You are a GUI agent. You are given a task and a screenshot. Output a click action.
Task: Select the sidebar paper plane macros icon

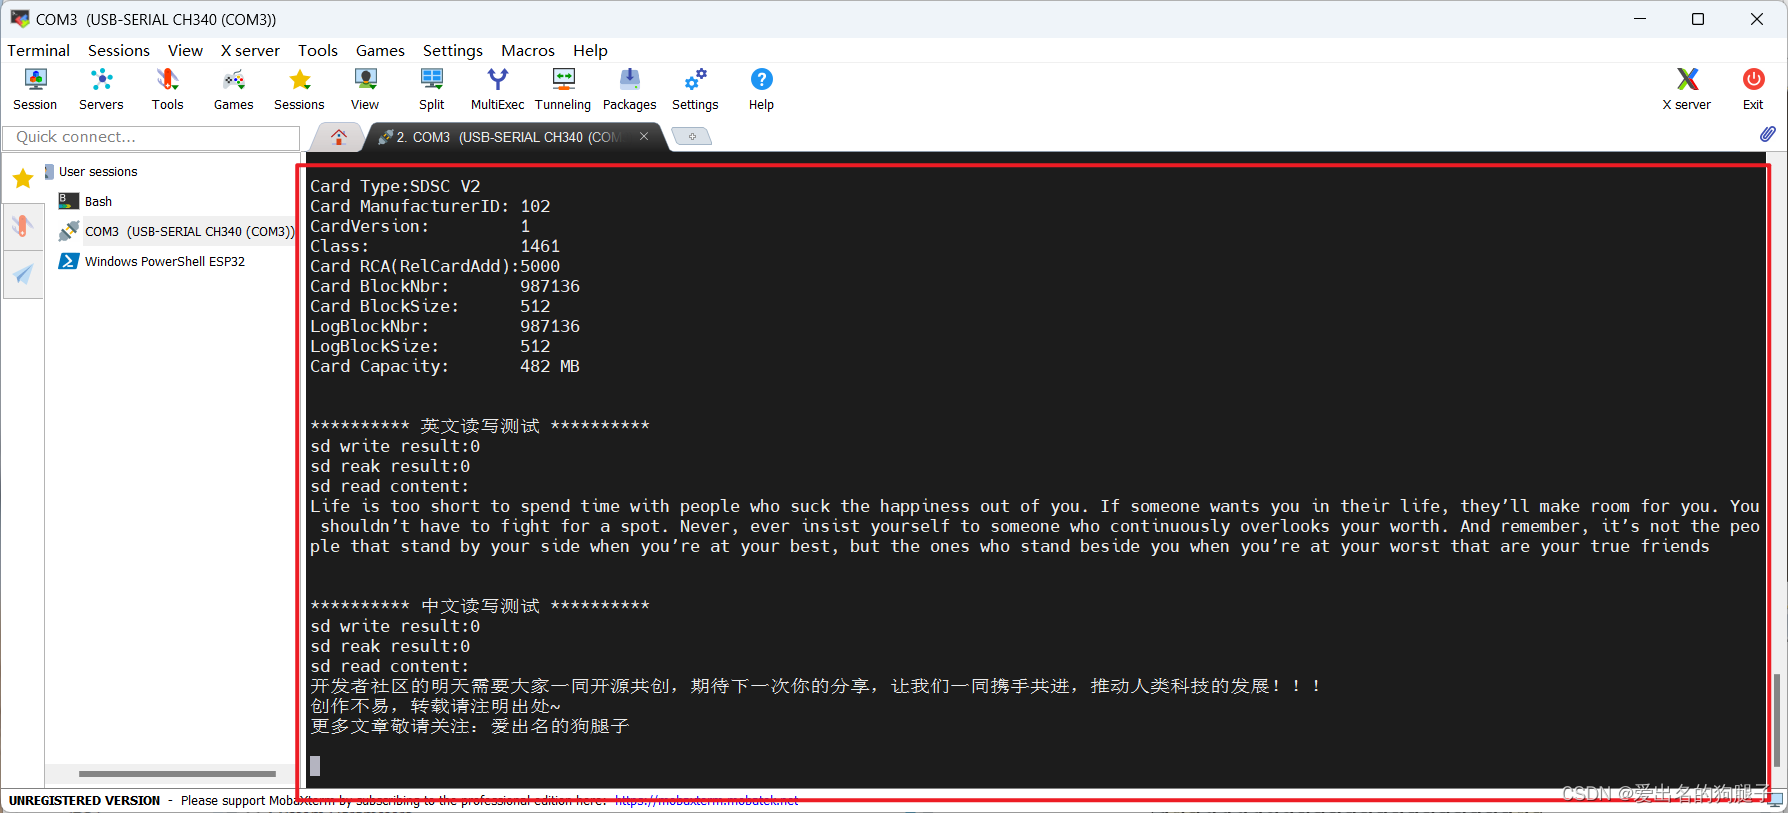click(x=23, y=274)
